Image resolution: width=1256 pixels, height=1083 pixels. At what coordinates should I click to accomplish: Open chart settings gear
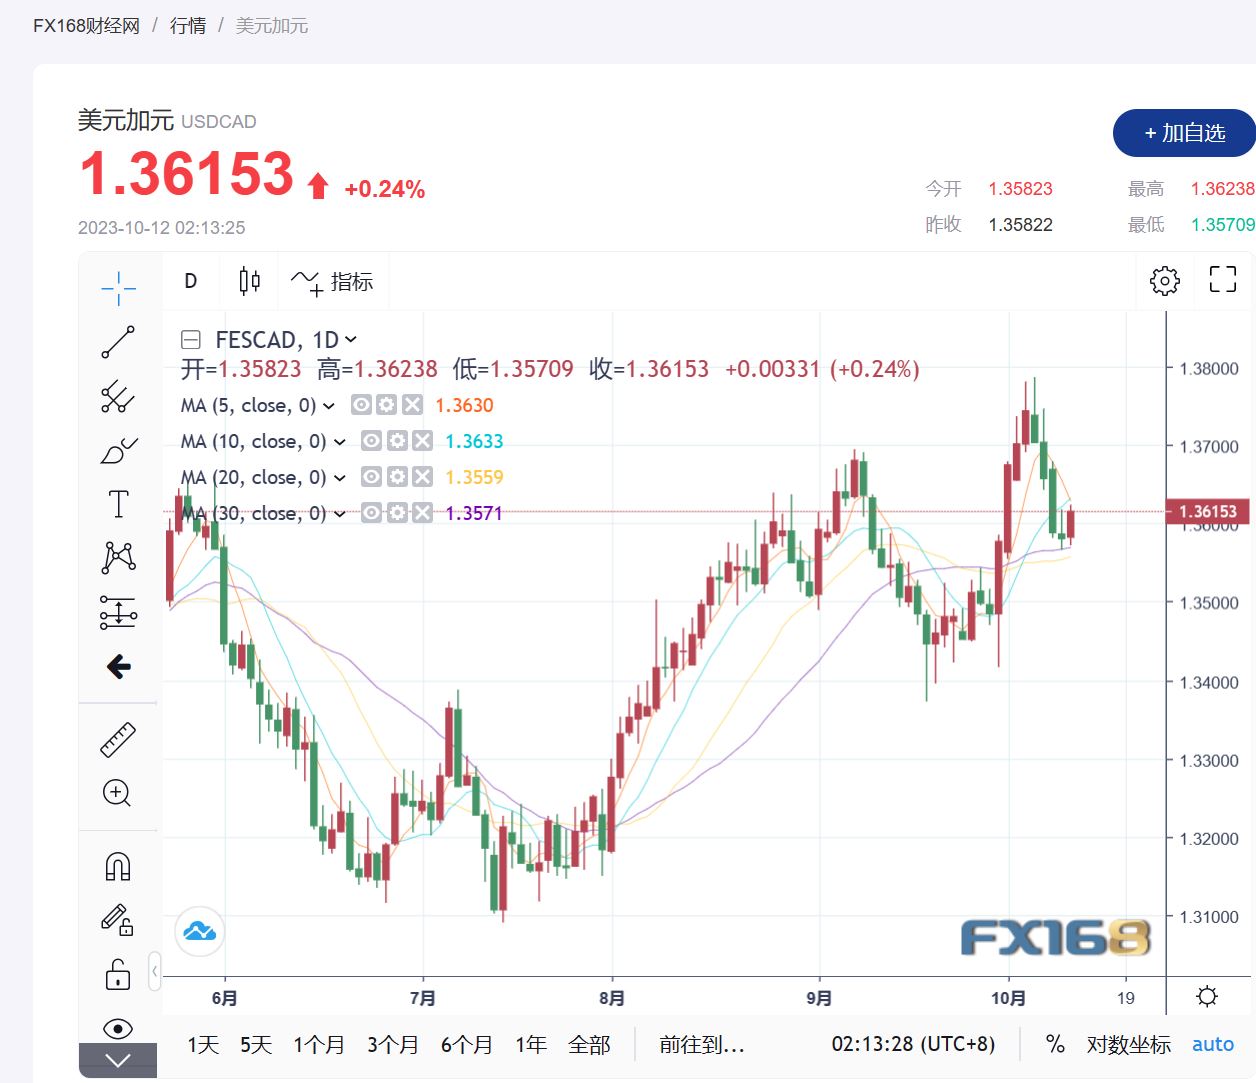pos(1165,281)
